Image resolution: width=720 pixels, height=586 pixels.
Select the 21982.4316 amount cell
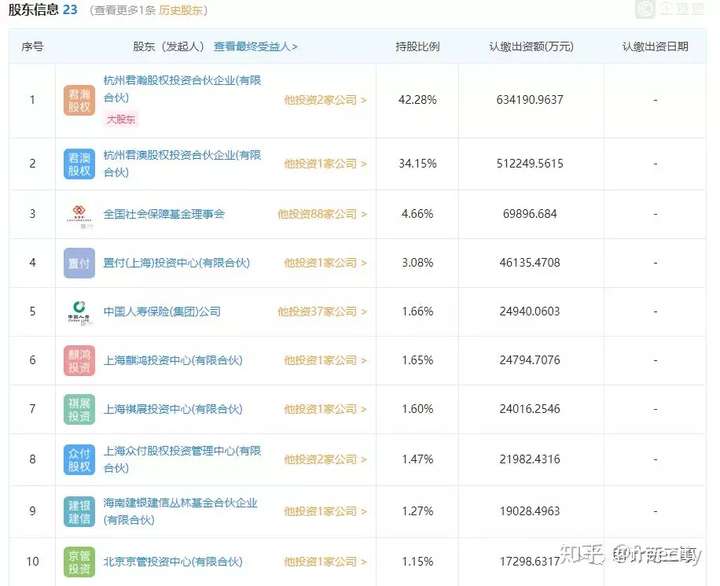coord(530,459)
